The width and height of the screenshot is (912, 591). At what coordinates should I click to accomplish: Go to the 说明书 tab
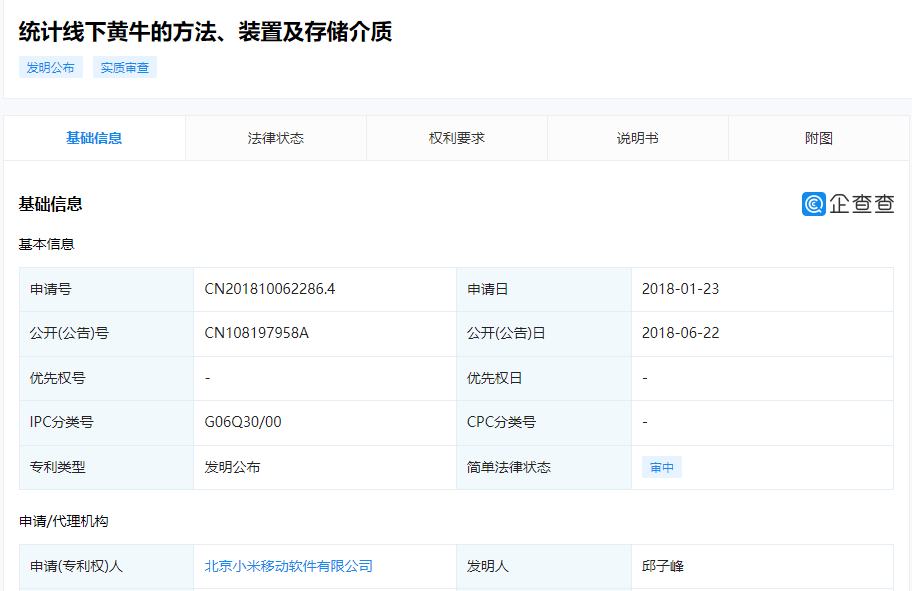pos(637,138)
